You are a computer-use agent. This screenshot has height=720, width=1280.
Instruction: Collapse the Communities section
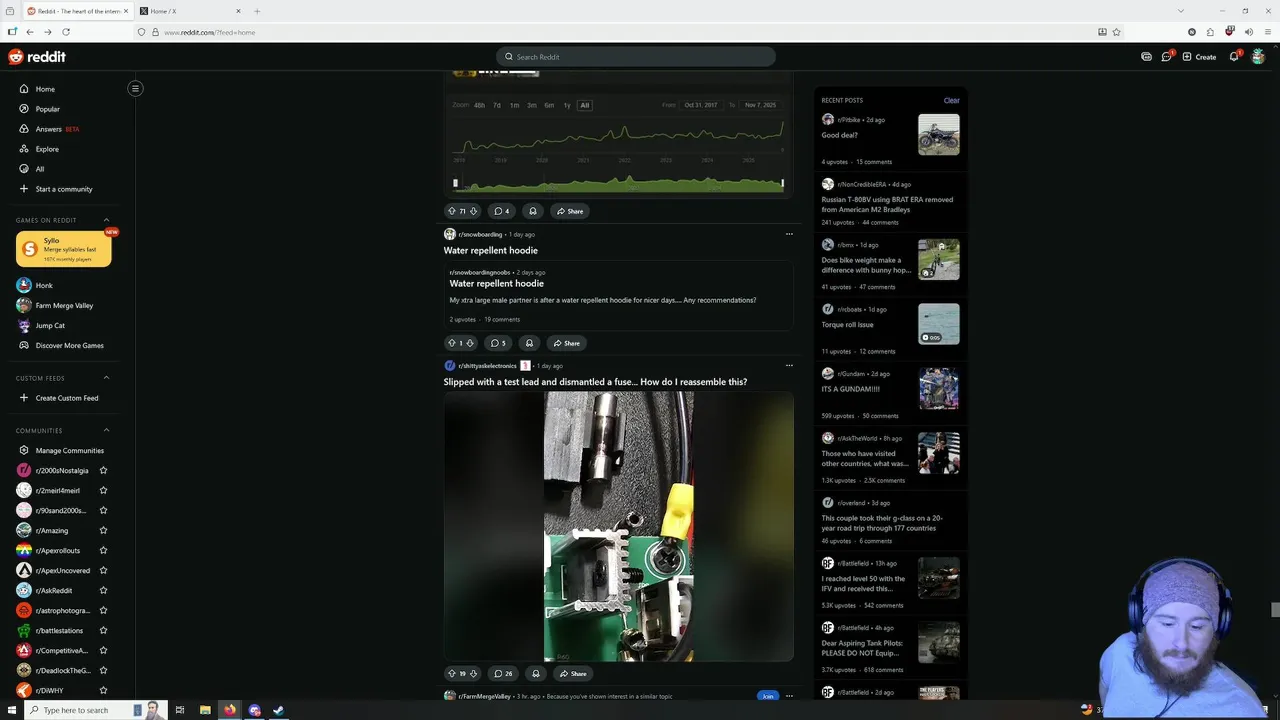[x=107, y=430]
